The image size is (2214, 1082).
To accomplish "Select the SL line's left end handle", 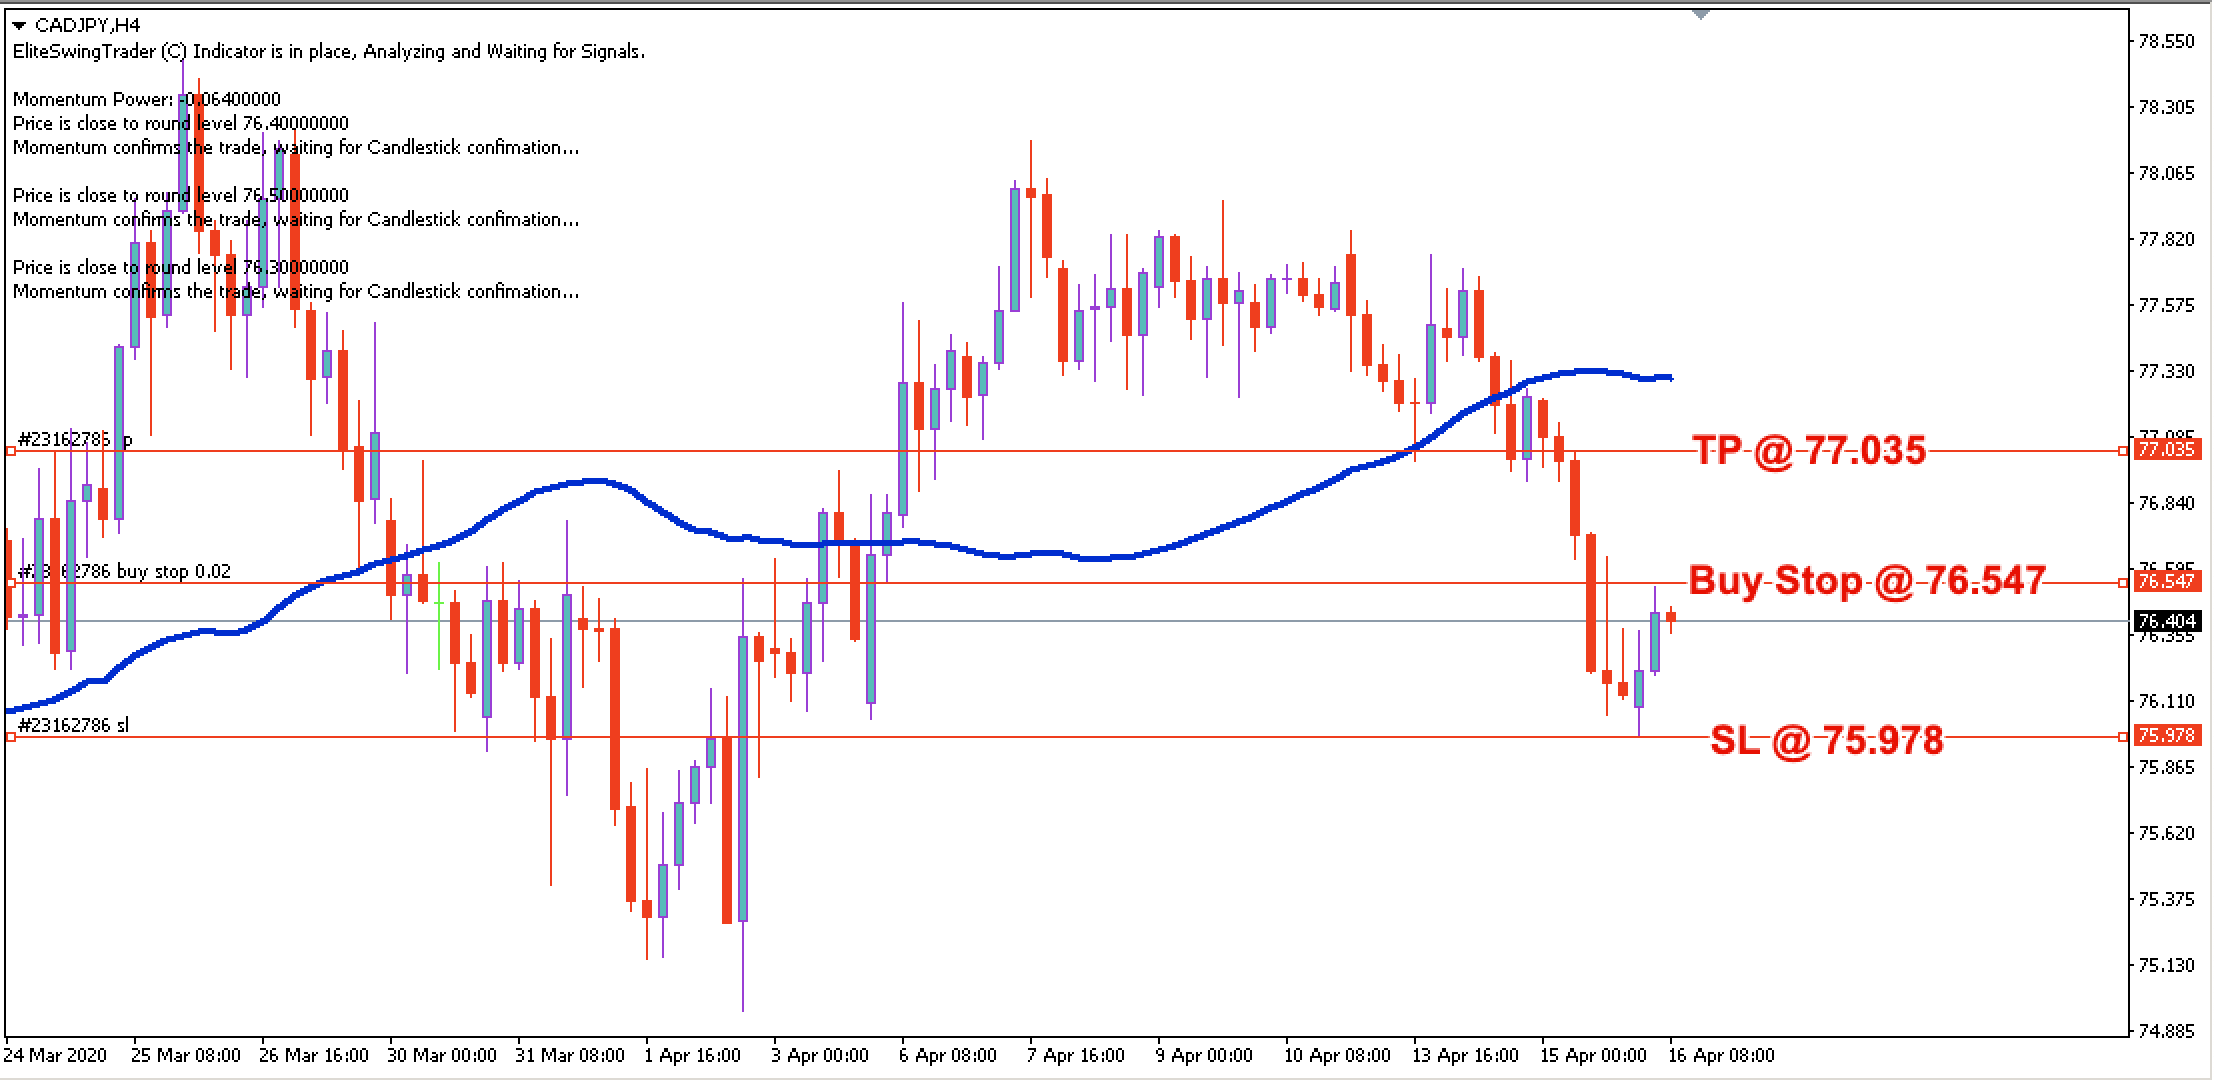I will tap(11, 737).
